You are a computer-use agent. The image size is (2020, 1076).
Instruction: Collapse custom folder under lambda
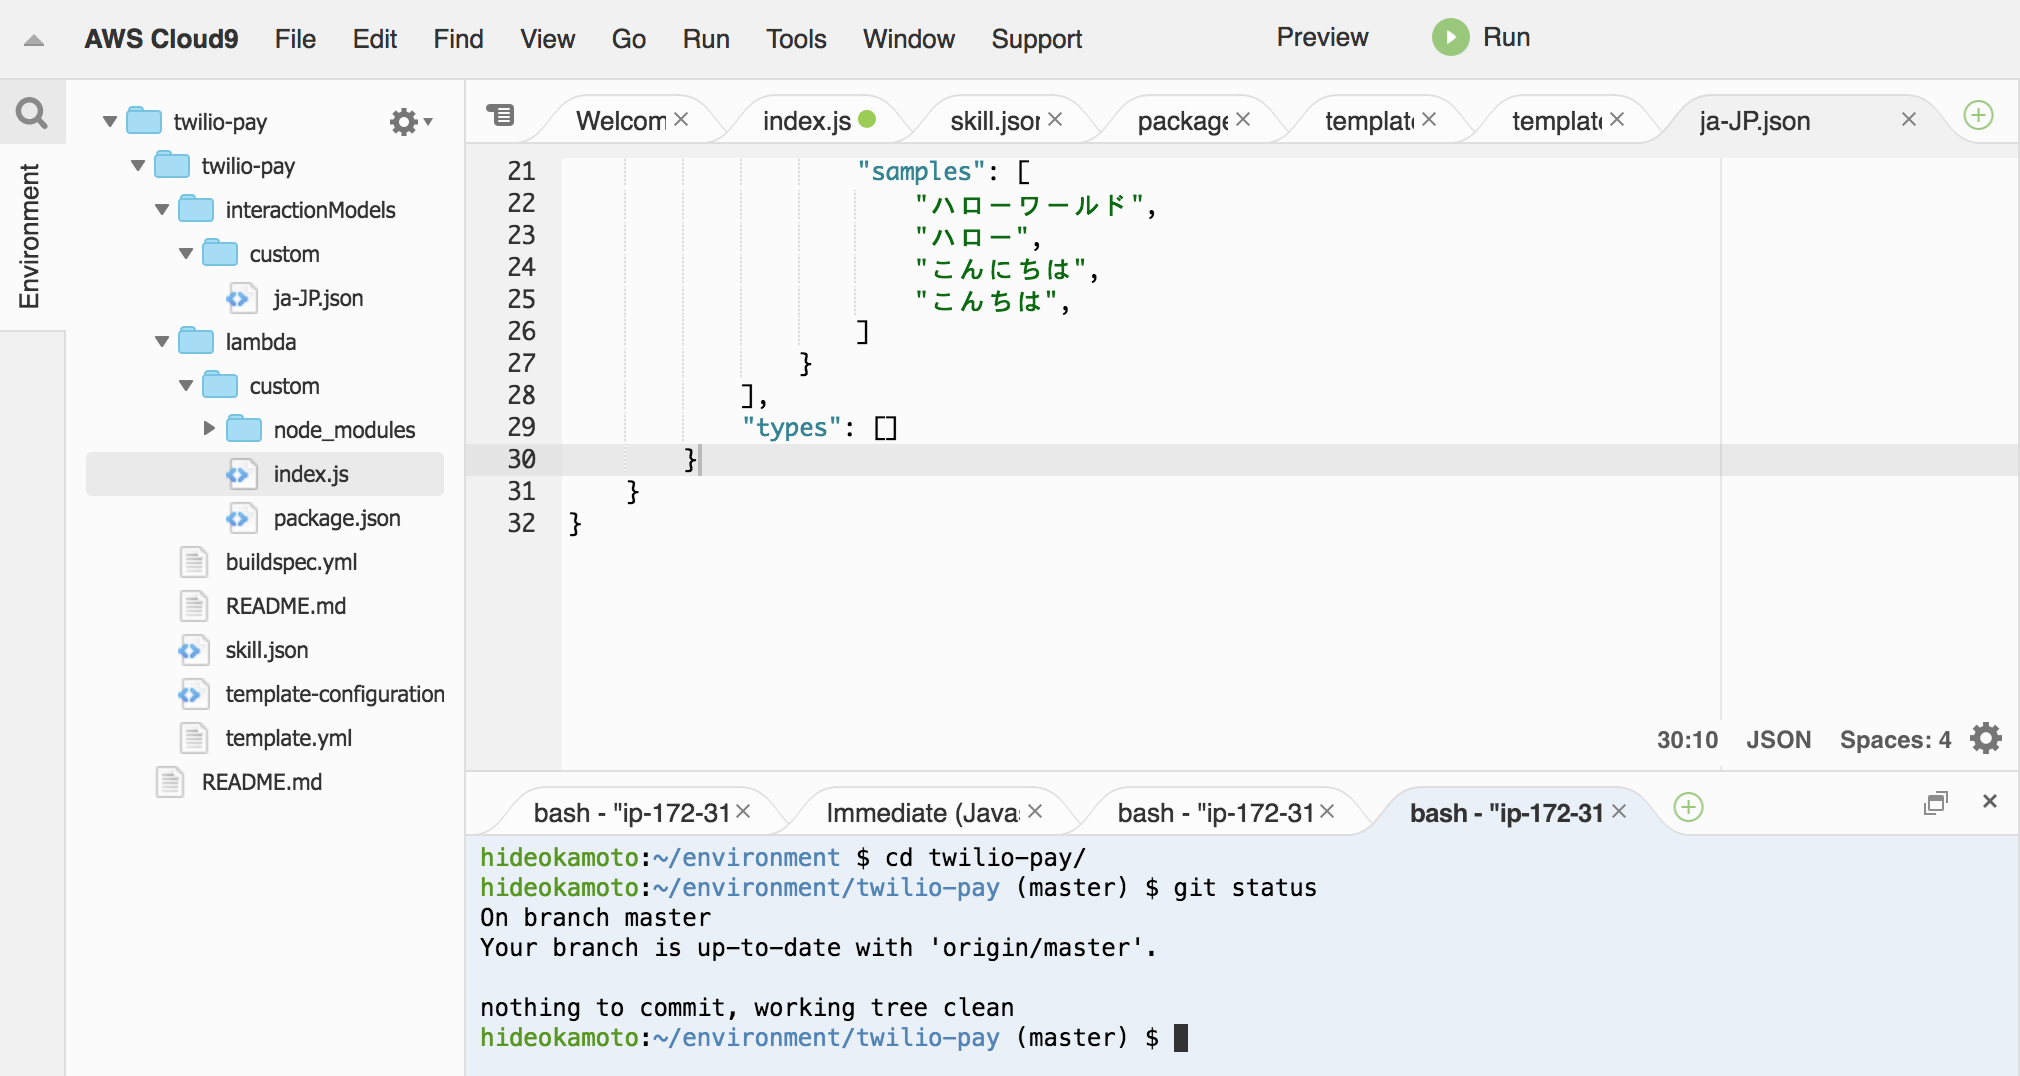186,386
